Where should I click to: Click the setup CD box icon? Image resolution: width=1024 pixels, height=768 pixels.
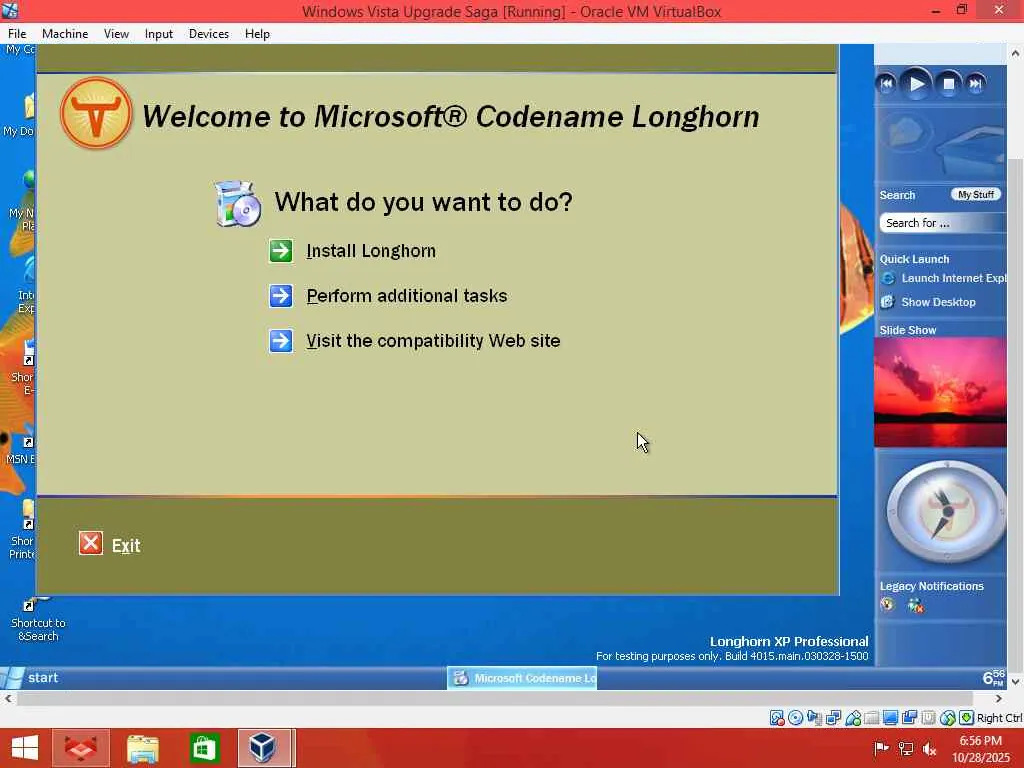tap(238, 204)
